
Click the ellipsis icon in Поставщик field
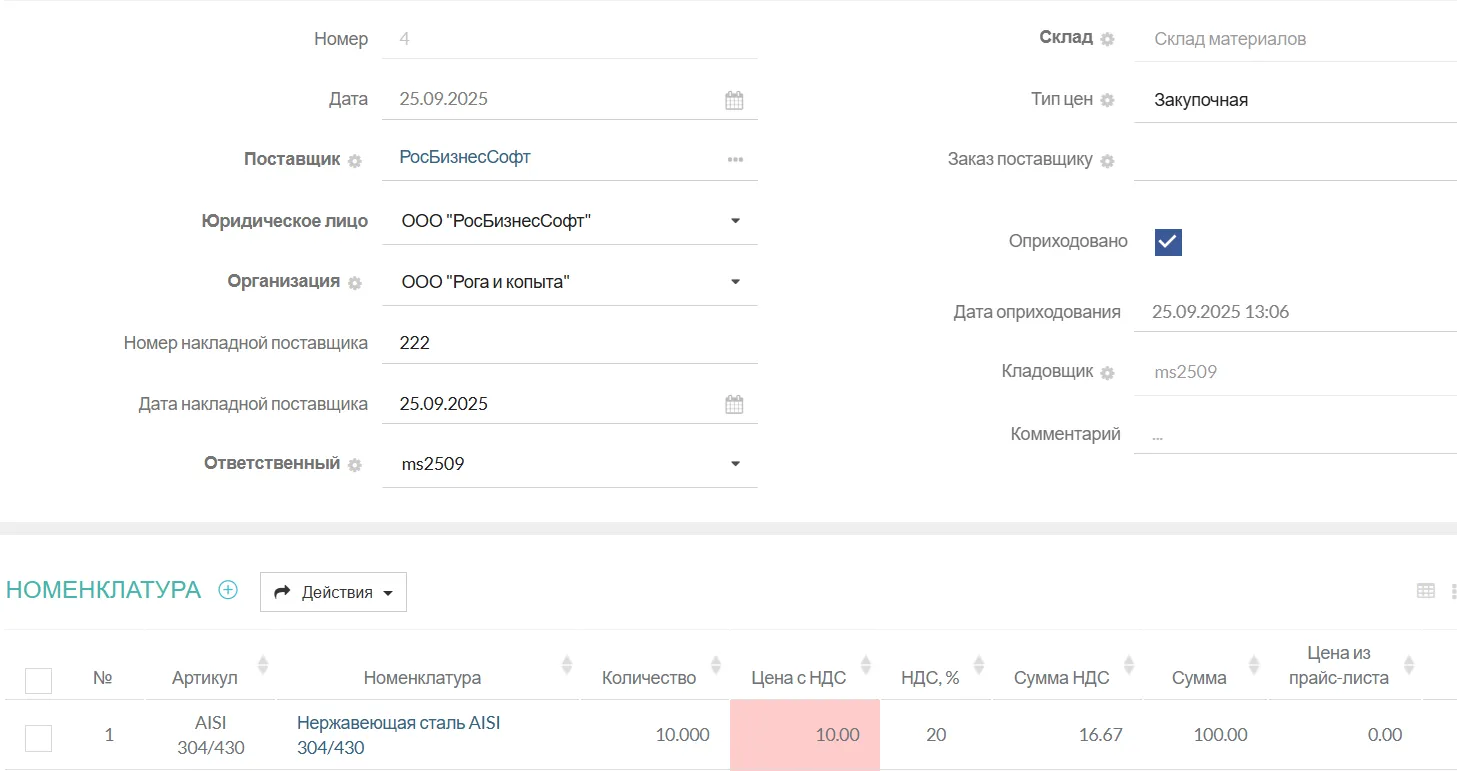pos(735,160)
